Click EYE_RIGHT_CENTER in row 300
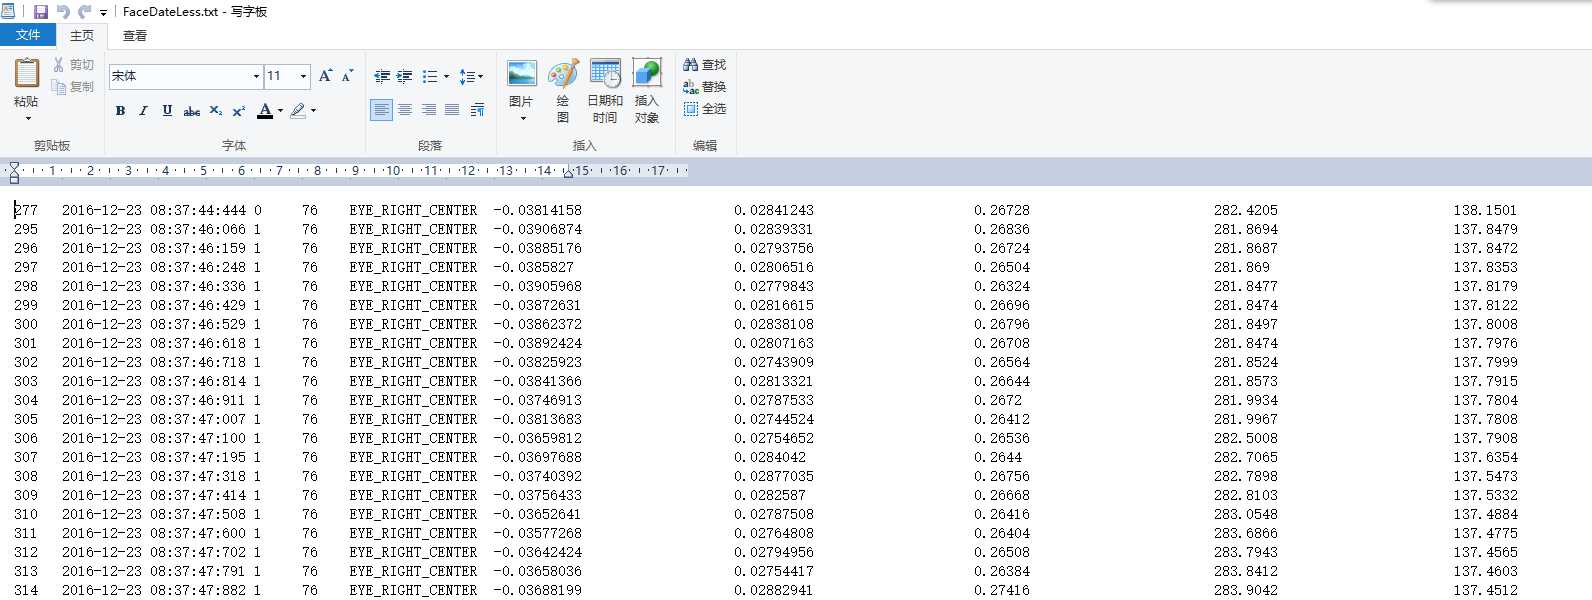Screen dimensions: 1592x600 pyautogui.click(x=413, y=324)
